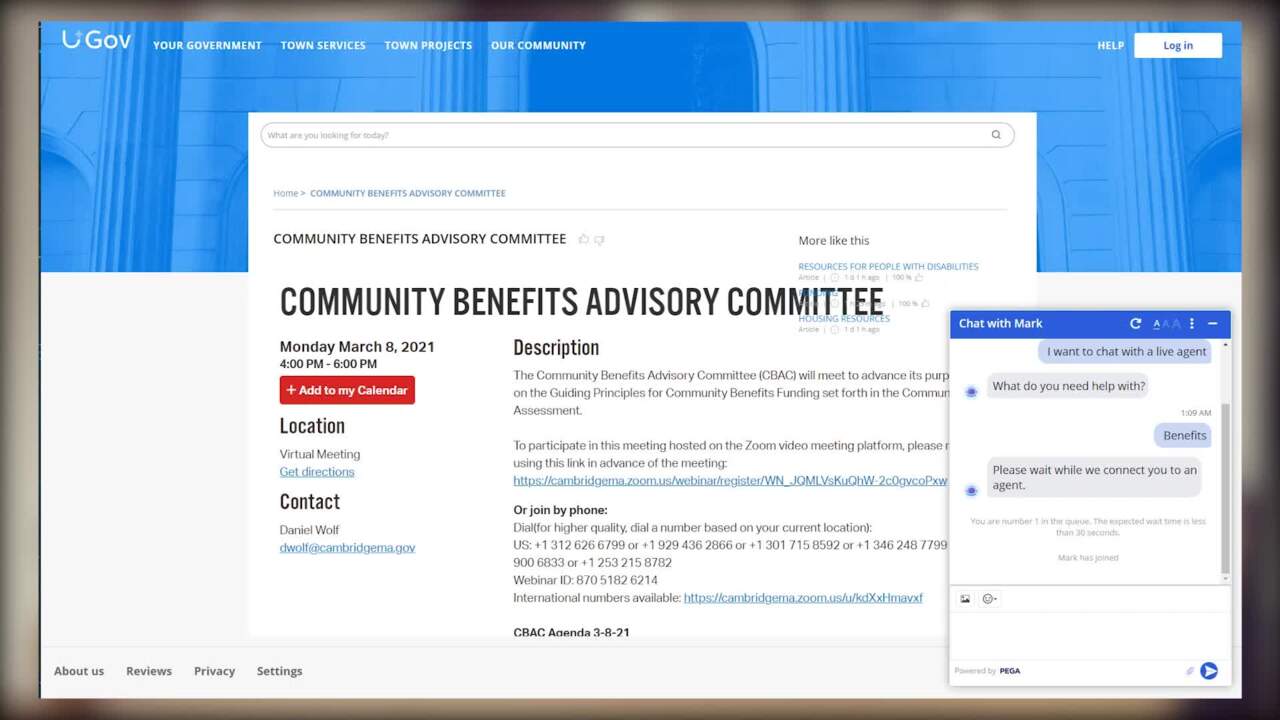Click the search magnifier icon
Image resolution: width=1280 pixels, height=720 pixels.
(996, 135)
